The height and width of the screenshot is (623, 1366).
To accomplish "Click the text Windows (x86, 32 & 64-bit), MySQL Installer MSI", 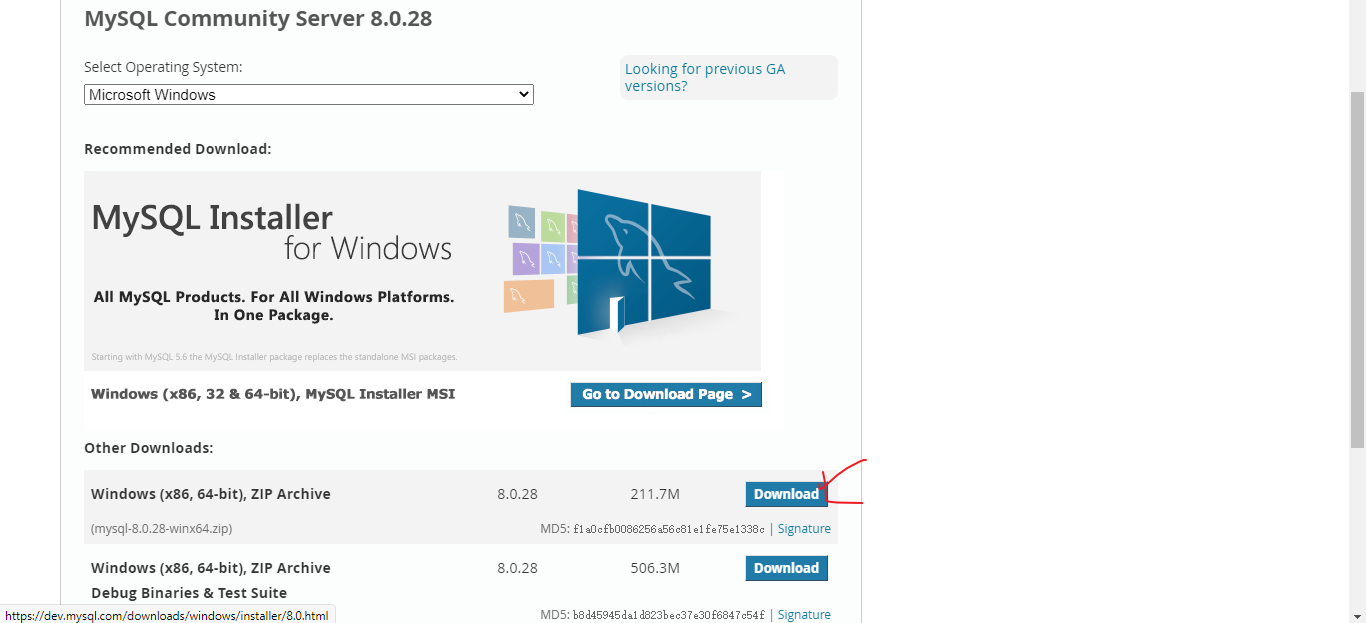I will pyautogui.click(x=273, y=394).
